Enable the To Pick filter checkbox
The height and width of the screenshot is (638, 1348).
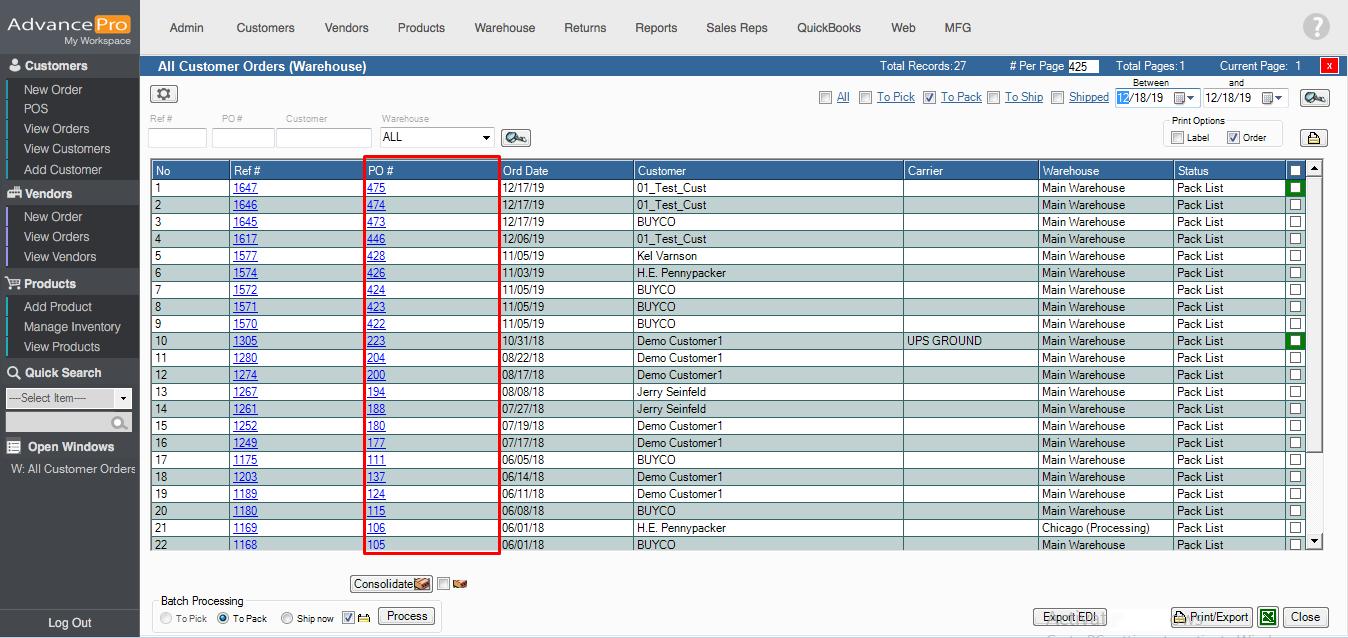pos(866,98)
